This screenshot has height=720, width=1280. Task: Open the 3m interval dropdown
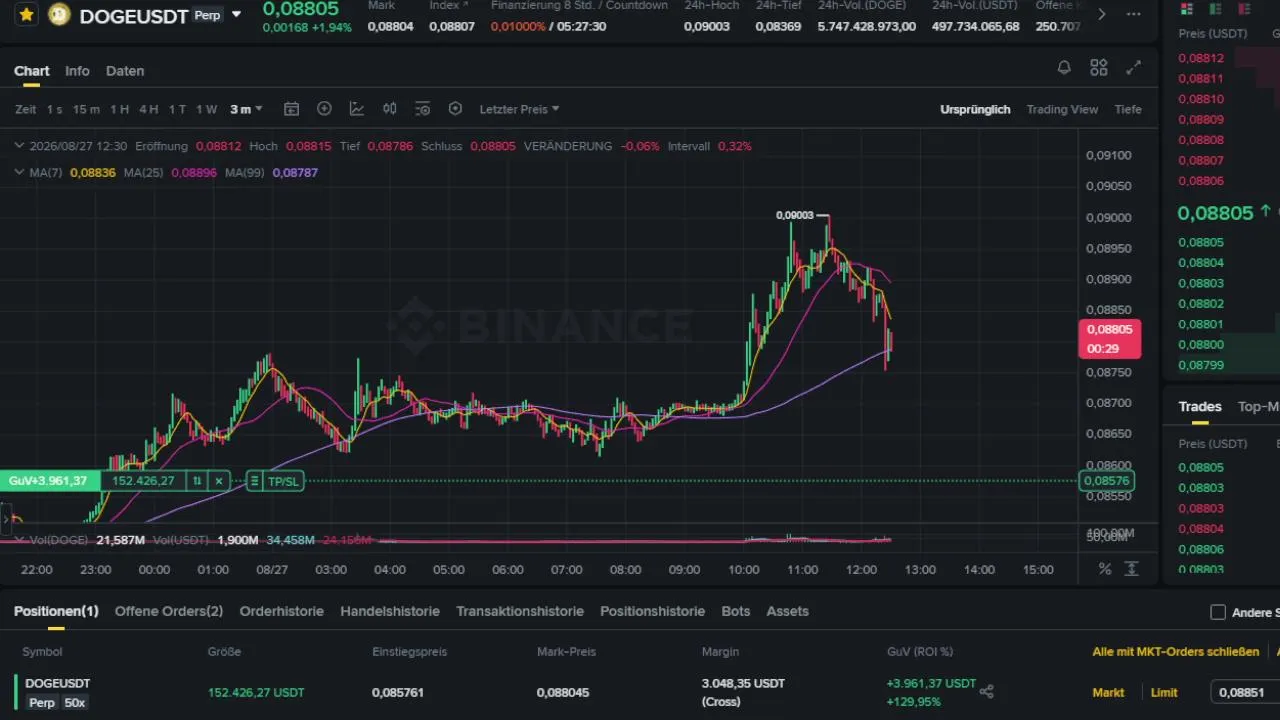coord(246,109)
